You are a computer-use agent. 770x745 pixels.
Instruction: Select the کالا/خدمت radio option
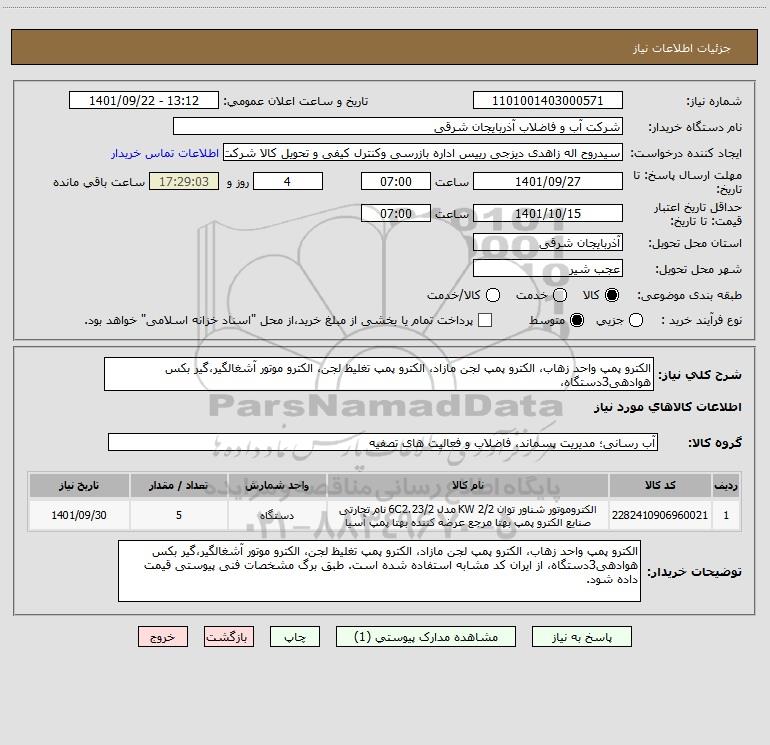click(x=493, y=295)
